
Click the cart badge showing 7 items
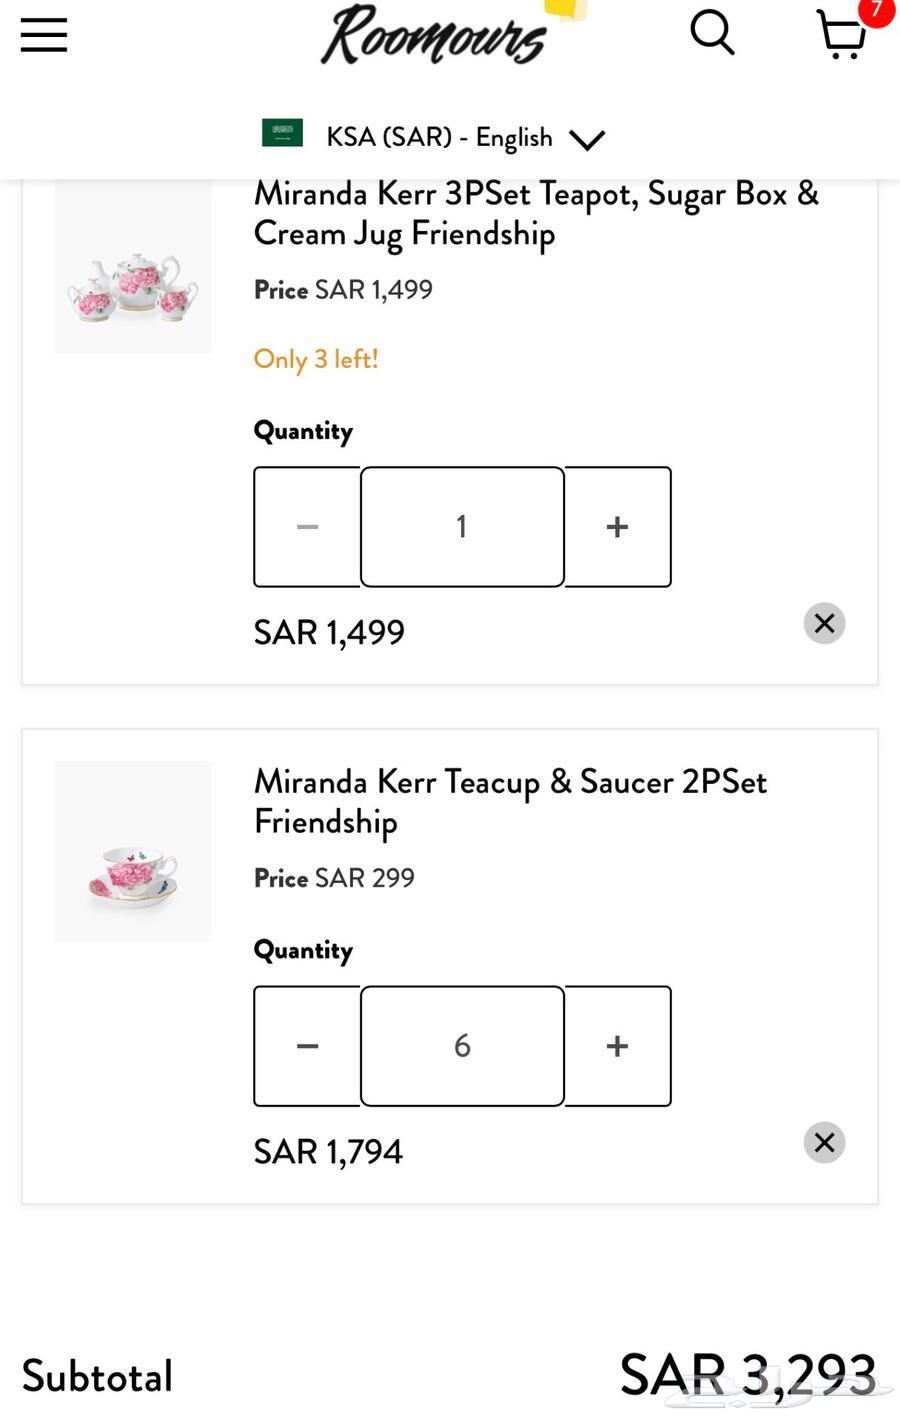[877, 11]
